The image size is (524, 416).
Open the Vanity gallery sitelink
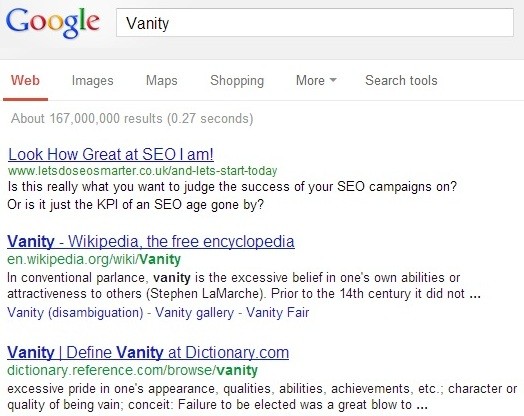[x=194, y=313]
